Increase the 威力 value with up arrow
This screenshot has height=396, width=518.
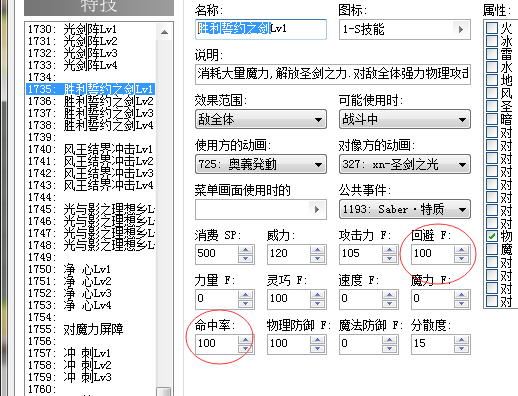[318, 250]
